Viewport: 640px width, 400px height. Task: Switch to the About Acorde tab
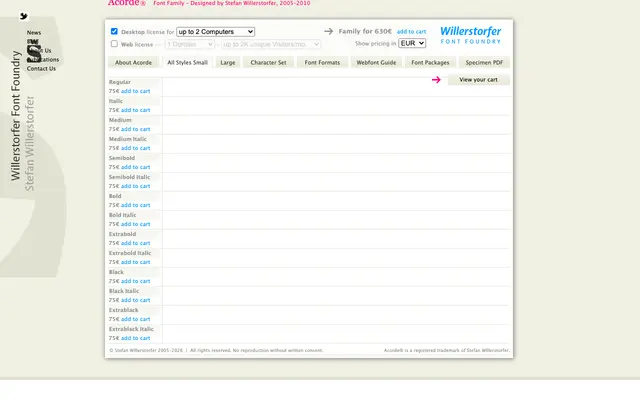(133, 62)
